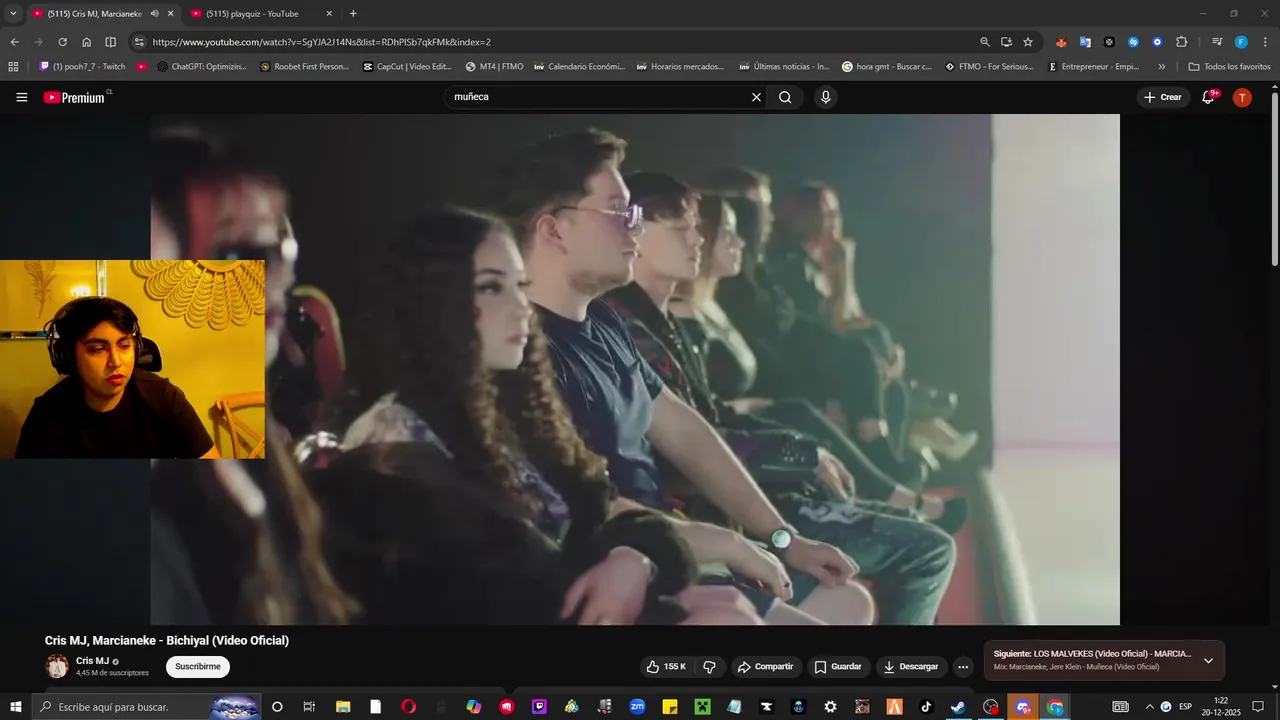Open Task View on taskbar

point(309,707)
